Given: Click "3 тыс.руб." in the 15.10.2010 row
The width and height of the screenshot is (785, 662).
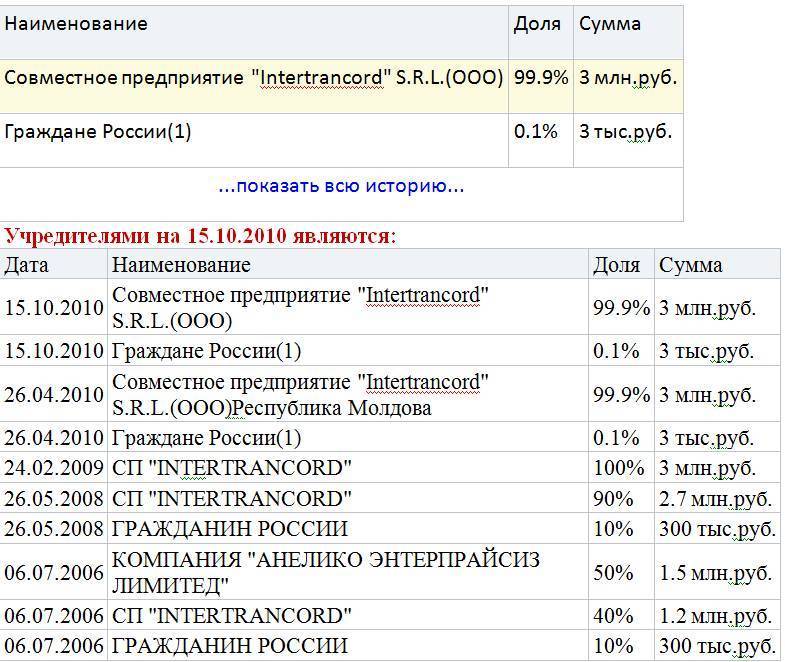Looking at the screenshot, I should [706, 351].
